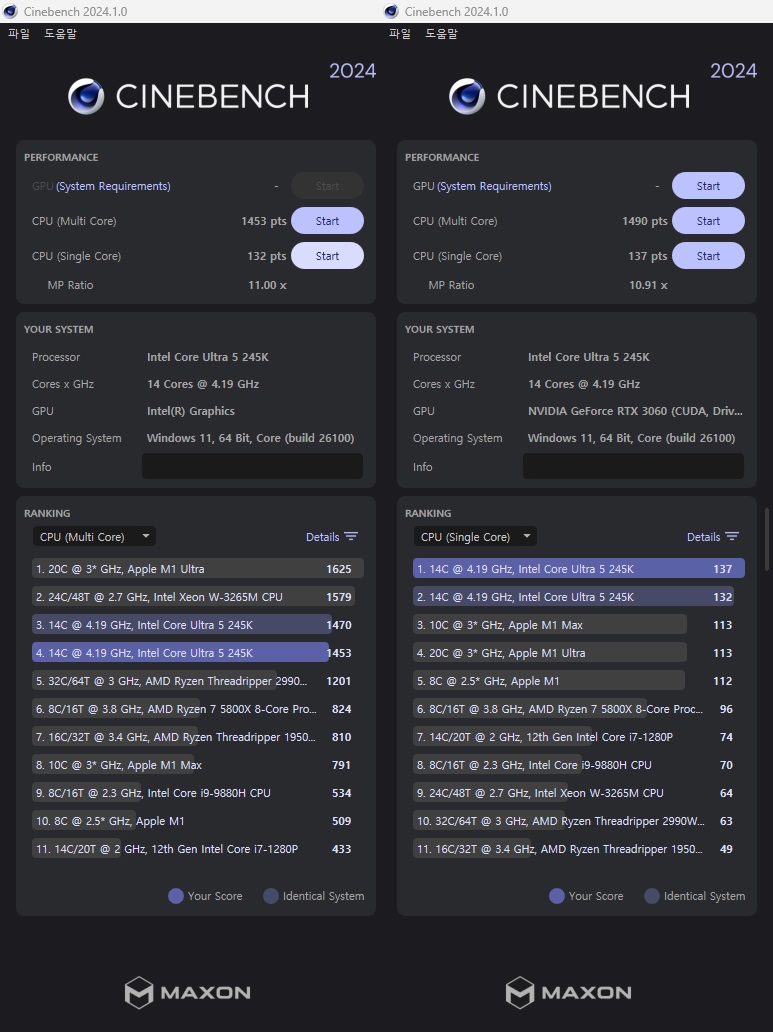The image size is (773, 1032).
Task: Start CPU Multi Core test in left window
Action: pyautogui.click(x=327, y=221)
